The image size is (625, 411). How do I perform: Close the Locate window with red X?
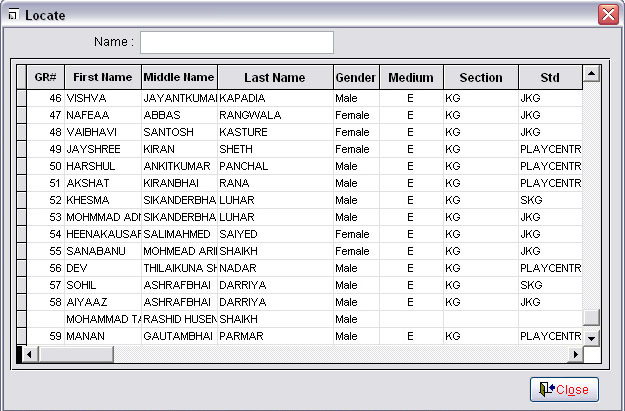click(x=607, y=15)
